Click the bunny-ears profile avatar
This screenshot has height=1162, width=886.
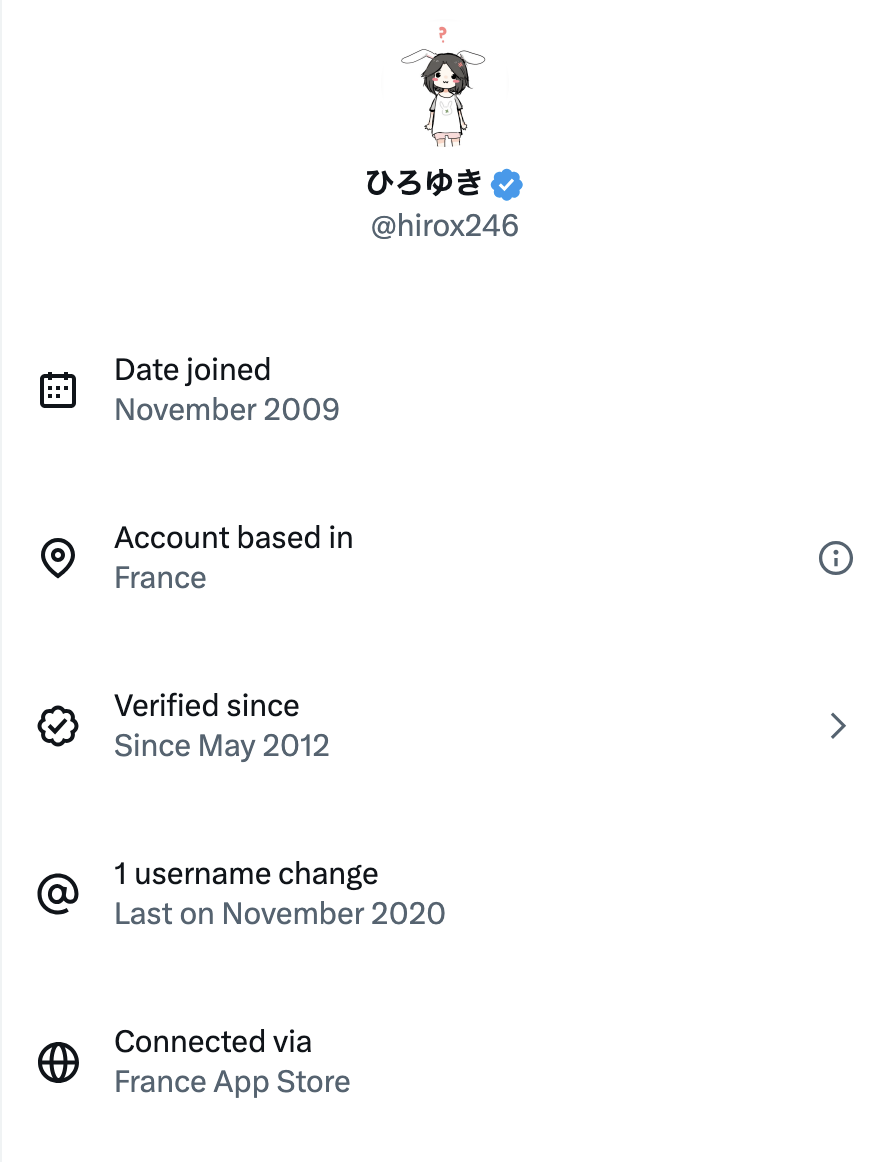[x=443, y=90]
